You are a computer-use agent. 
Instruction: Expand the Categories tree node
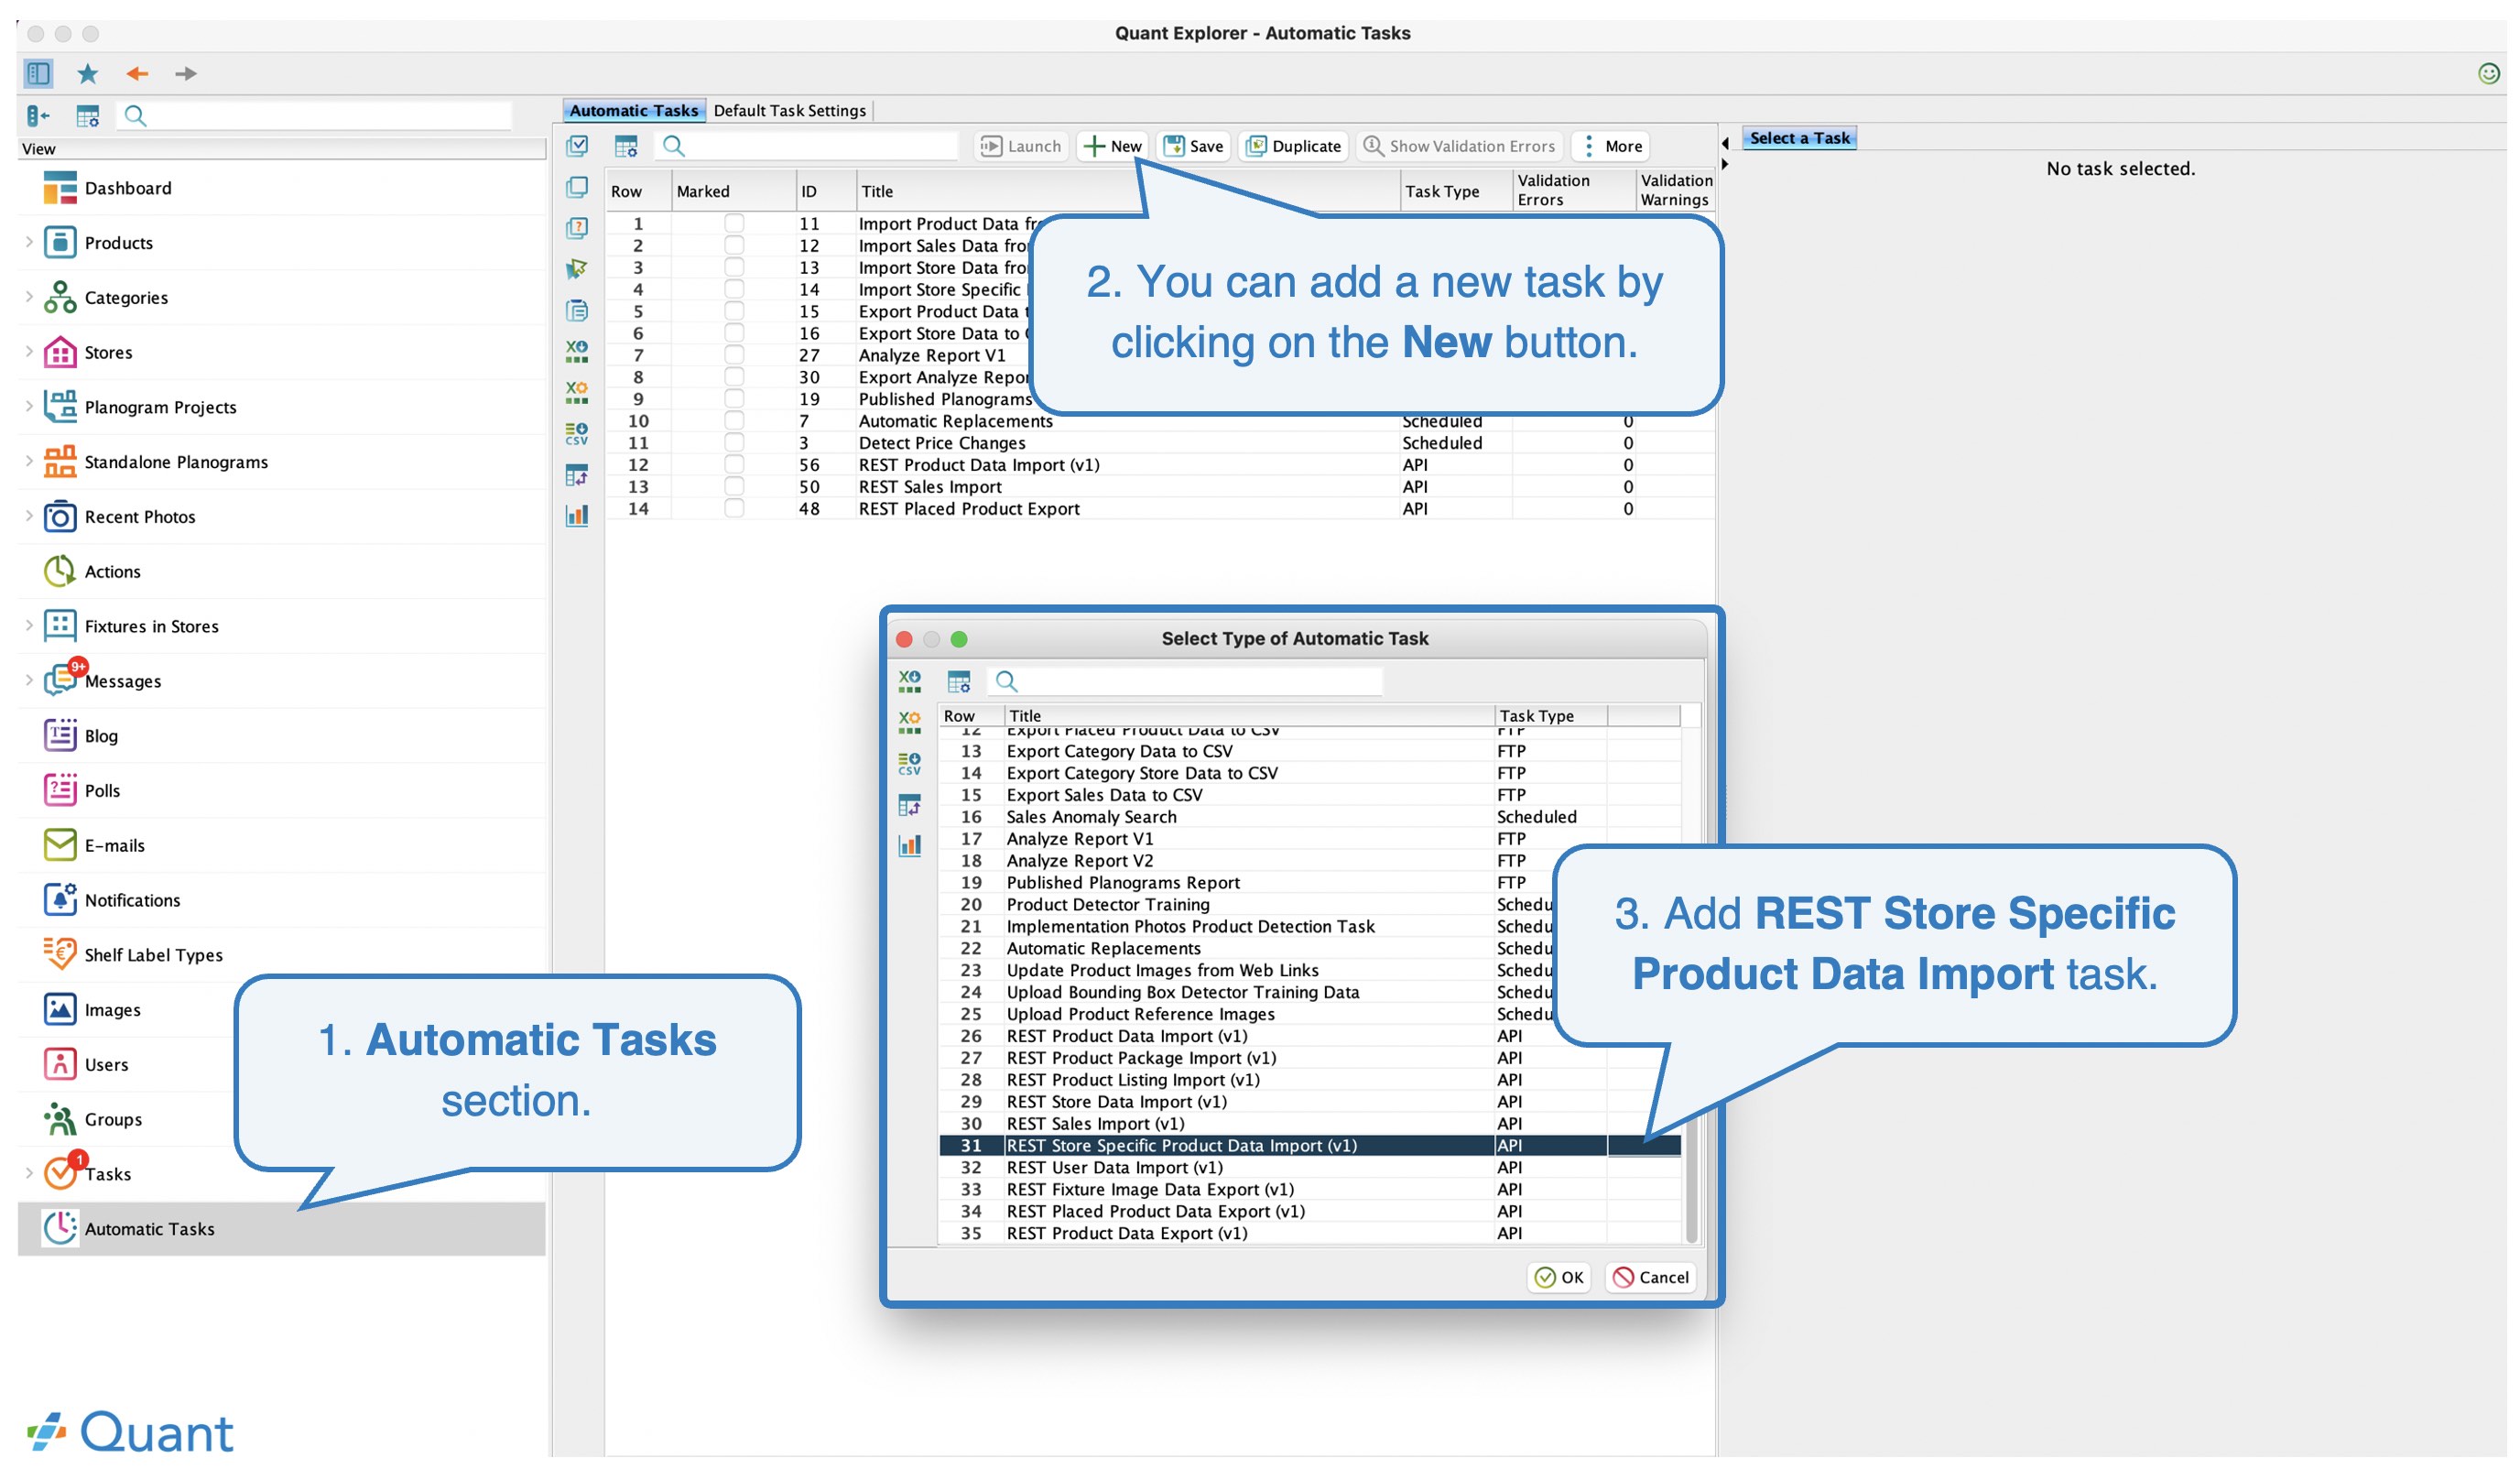point(29,297)
